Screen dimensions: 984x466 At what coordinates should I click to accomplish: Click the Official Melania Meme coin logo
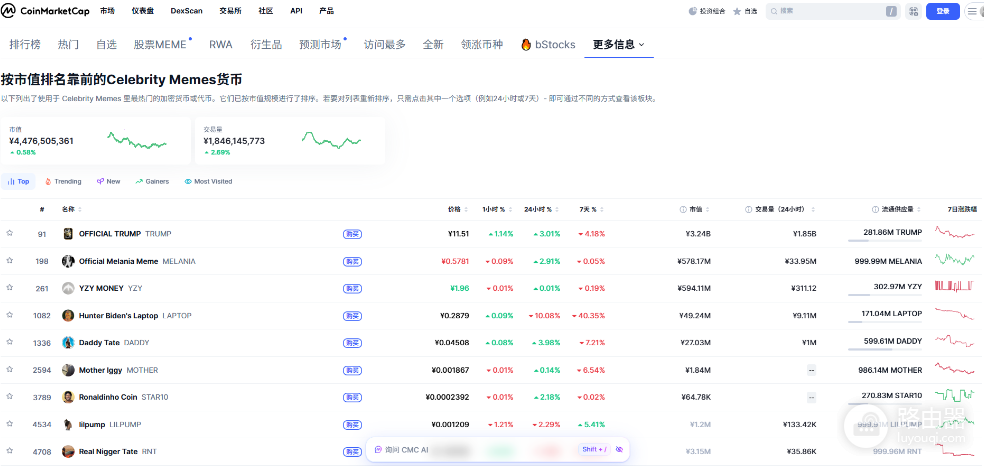point(68,261)
